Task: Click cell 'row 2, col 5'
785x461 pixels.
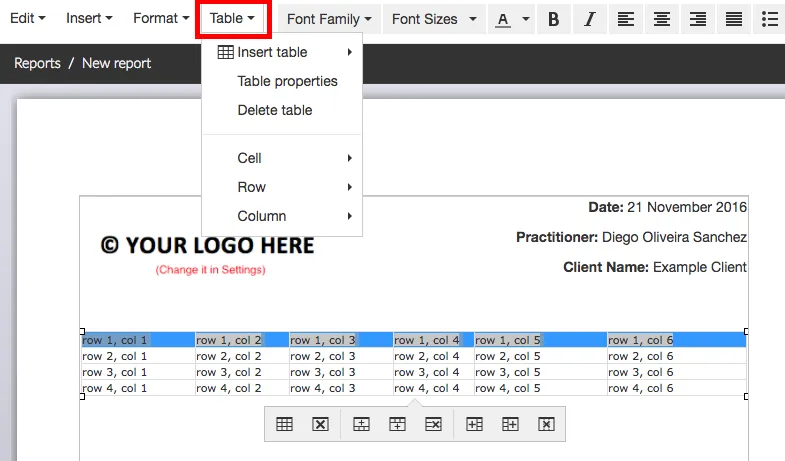Action: (540, 356)
